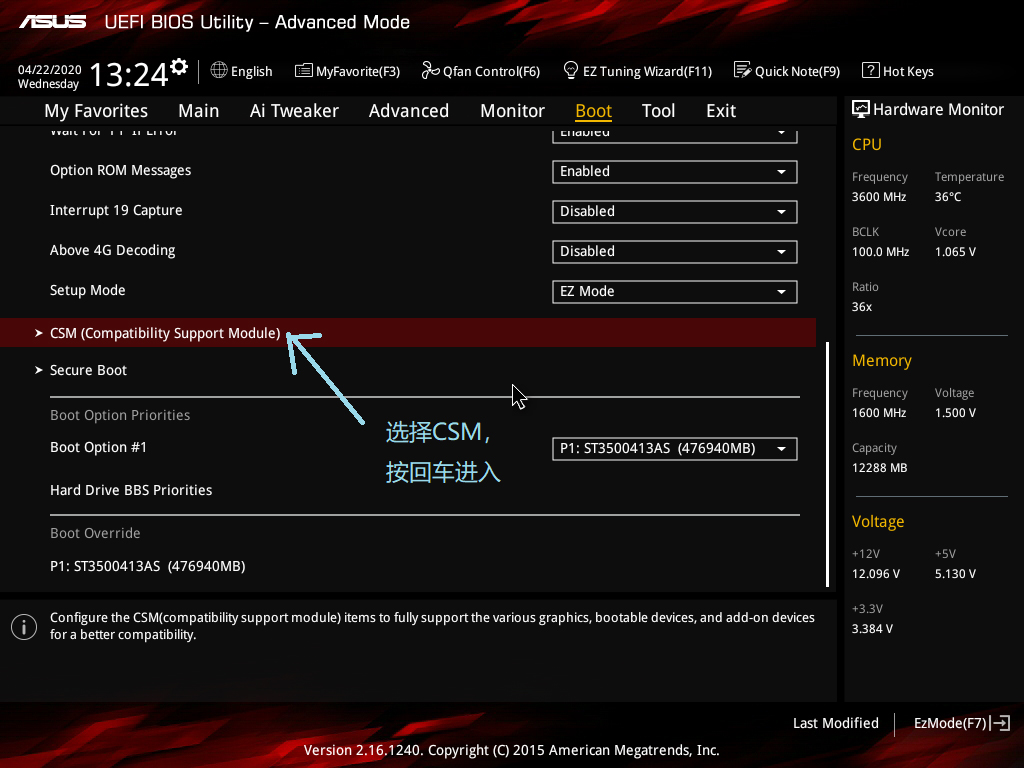The image size is (1024, 768).
Task: Go to the Exit tab
Action: 721,111
